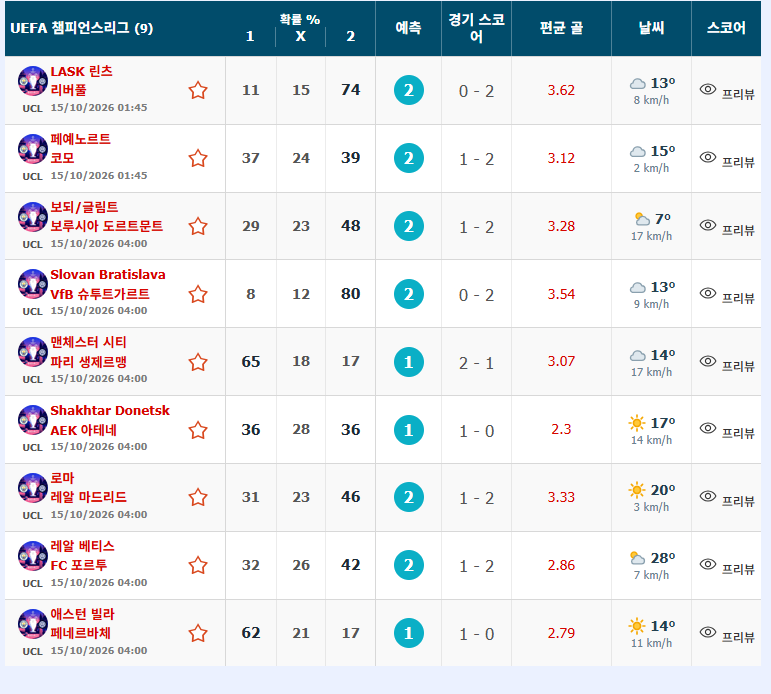The width and height of the screenshot is (771, 694).
Task: Open preview eye icon for Shakhtar Donetsk match
Action: coord(708,428)
